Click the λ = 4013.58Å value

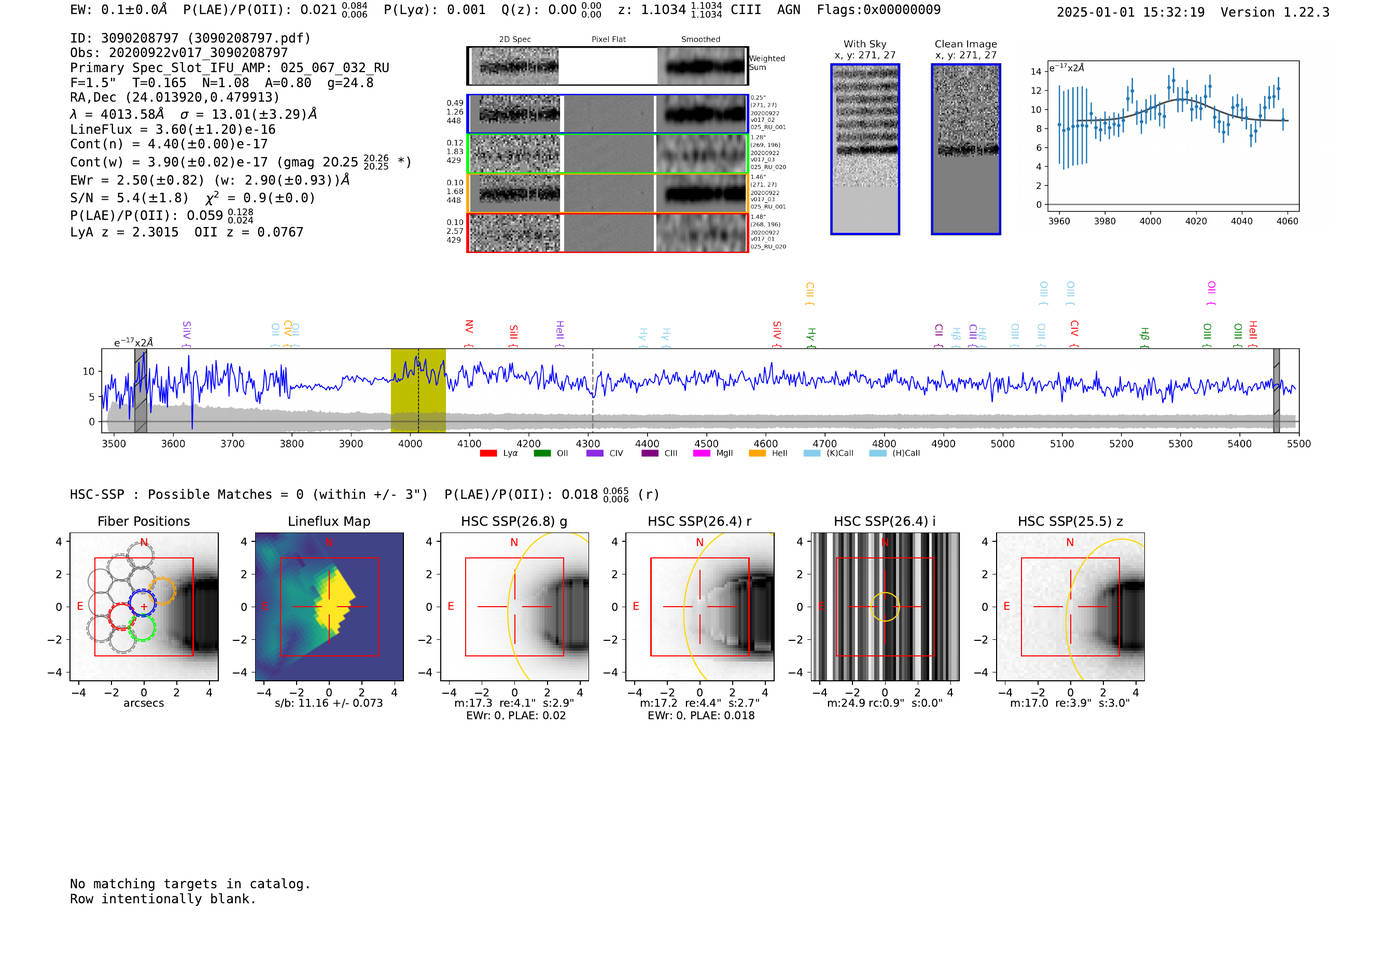pyautogui.click(x=117, y=114)
